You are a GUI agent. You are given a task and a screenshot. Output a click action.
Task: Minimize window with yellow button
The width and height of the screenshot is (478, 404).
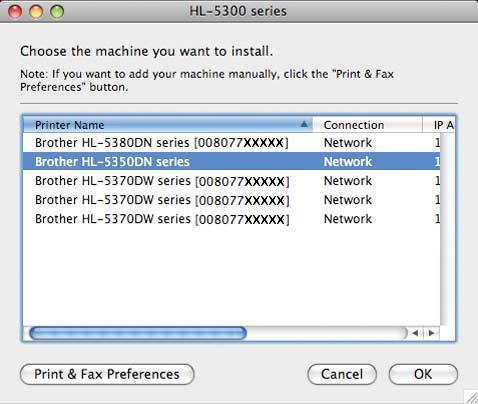pos(36,12)
